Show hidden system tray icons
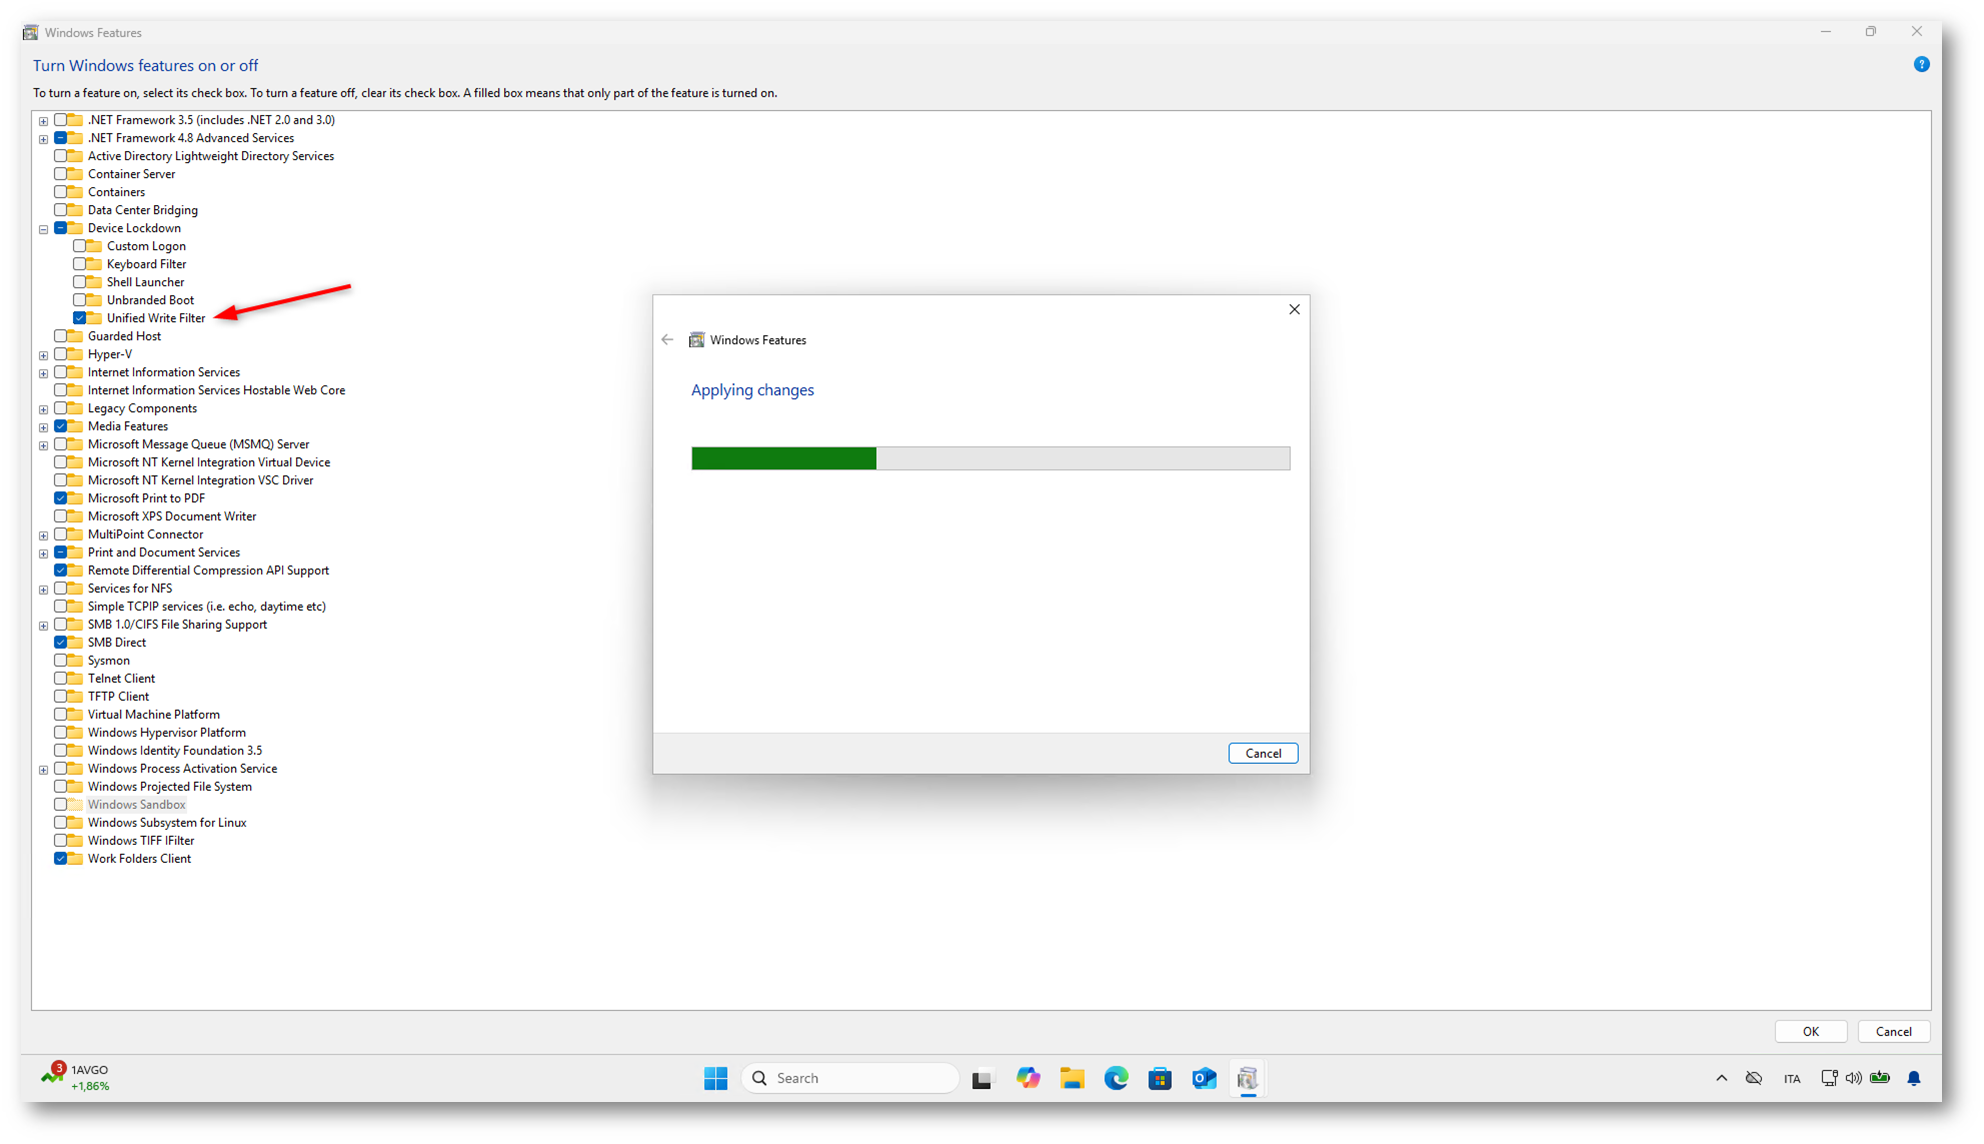 click(1721, 1078)
